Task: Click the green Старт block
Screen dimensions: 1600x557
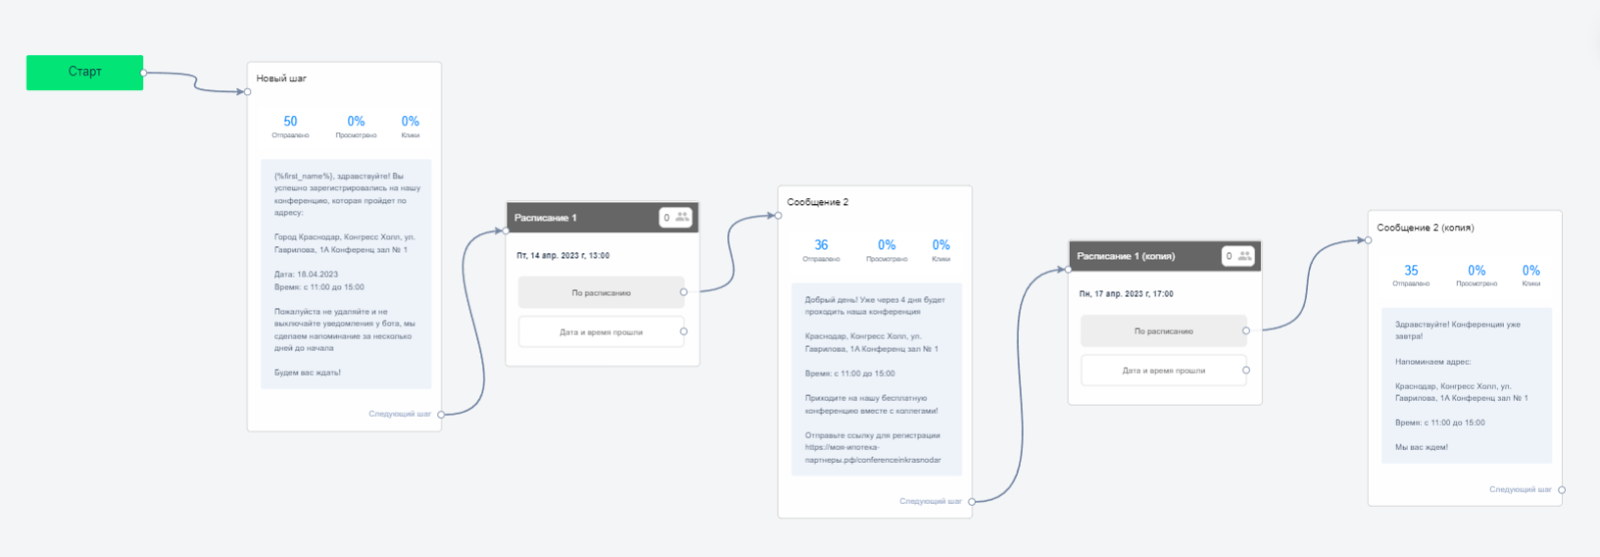Action: [x=85, y=72]
